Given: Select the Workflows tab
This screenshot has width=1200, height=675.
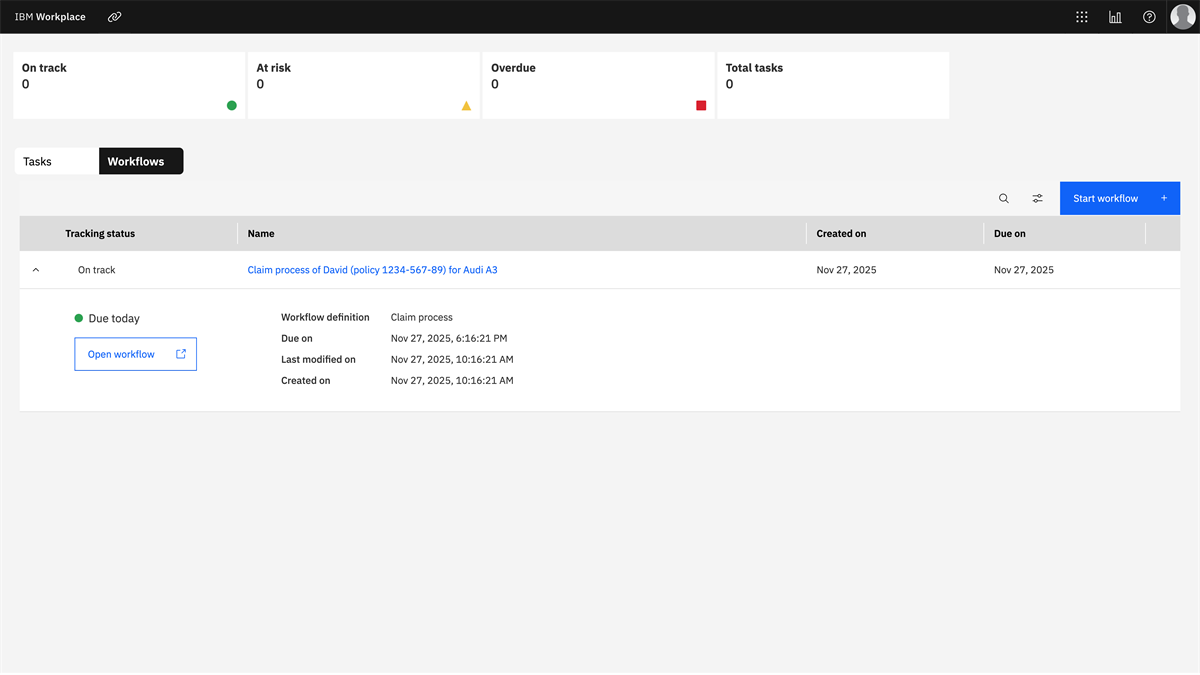Looking at the screenshot, I should tap(141, 161).
